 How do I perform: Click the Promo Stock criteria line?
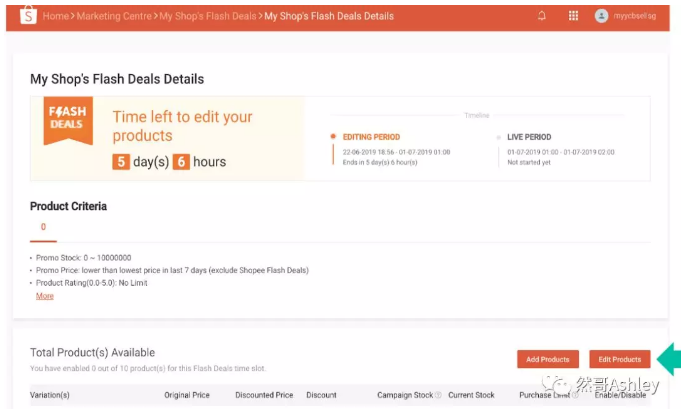[83, 258]
